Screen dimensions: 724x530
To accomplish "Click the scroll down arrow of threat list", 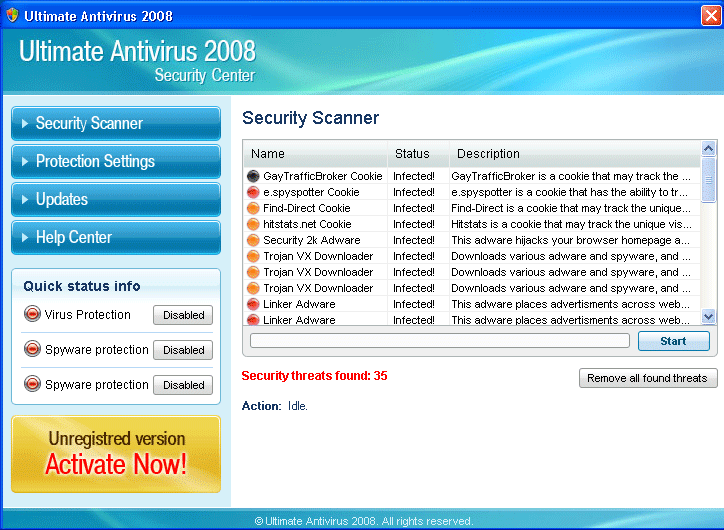I will pyautogui.click(x=708, y=316).
